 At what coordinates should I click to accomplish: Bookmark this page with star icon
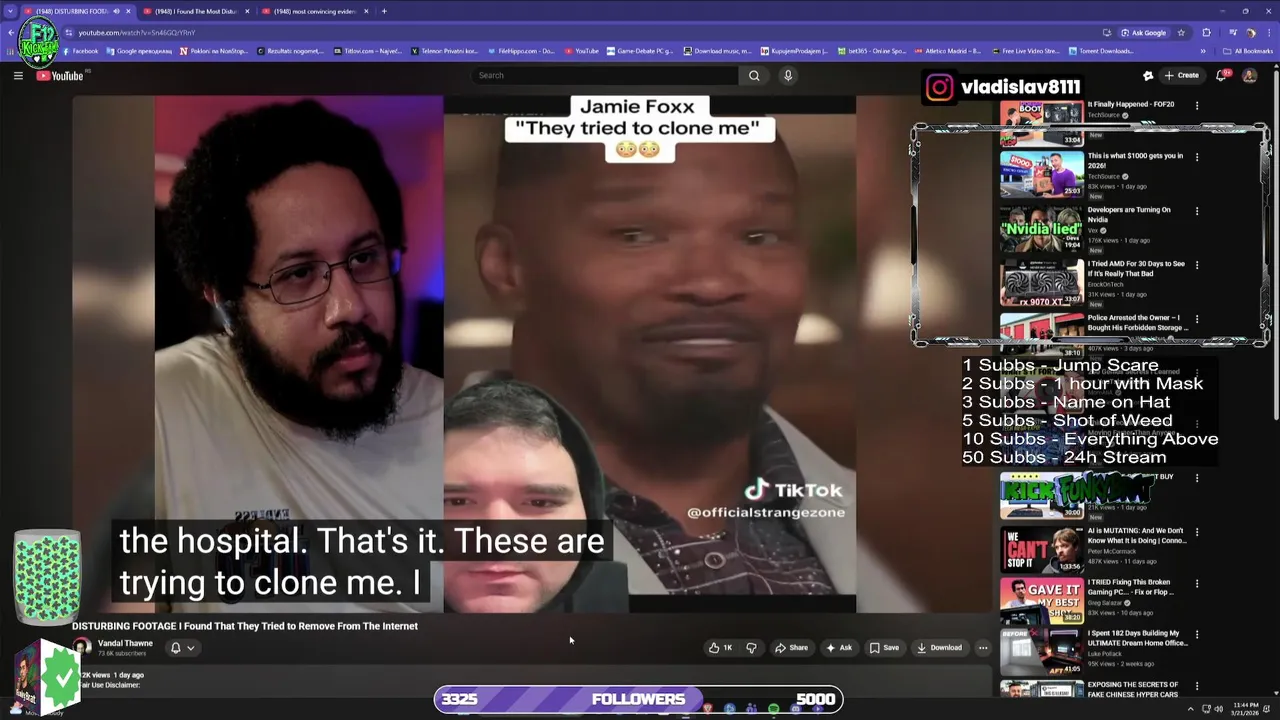(x=1181, y=33)
